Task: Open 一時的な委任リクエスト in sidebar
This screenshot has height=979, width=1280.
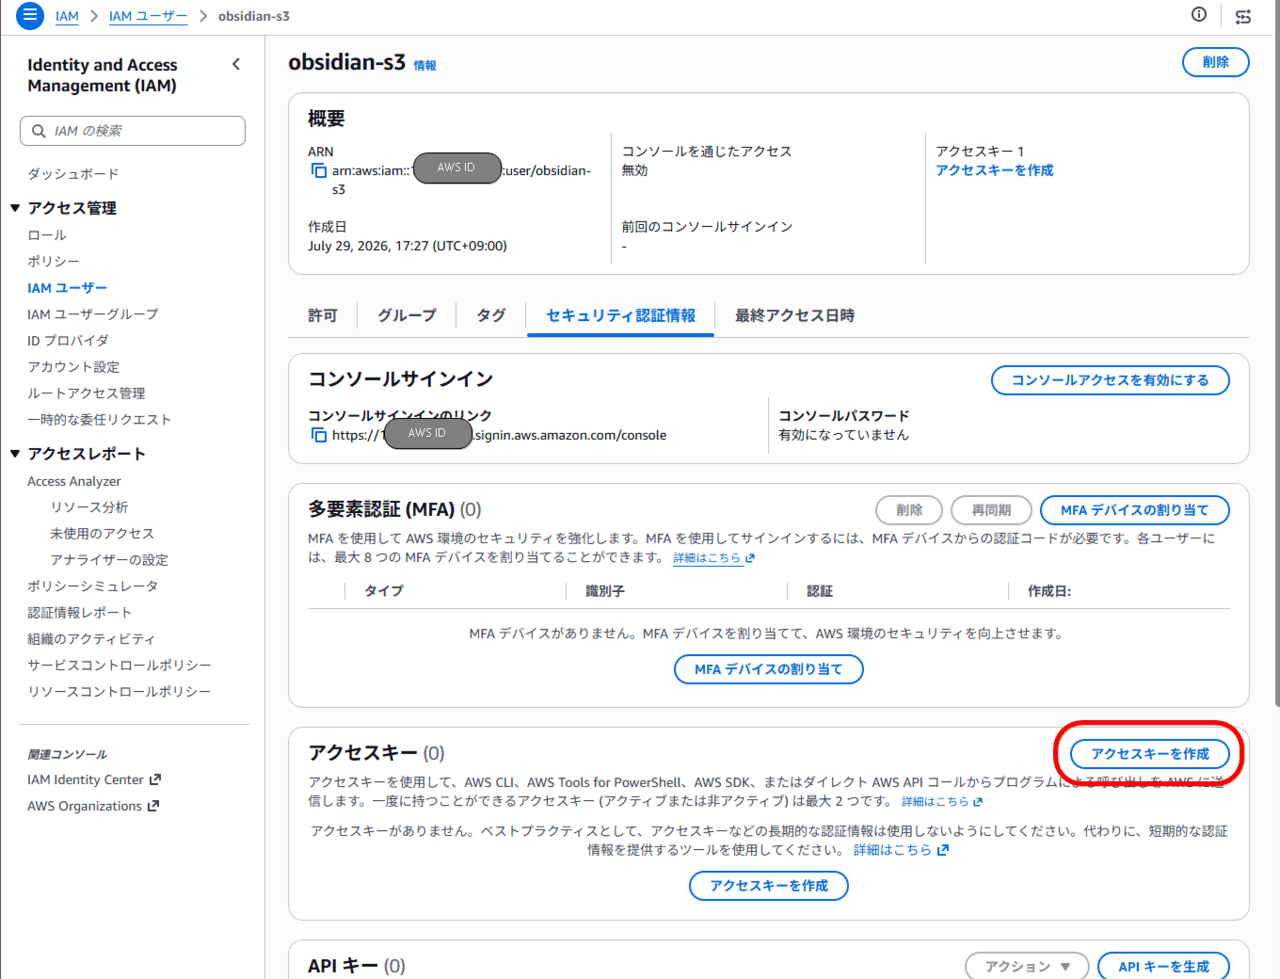Action: pyautogui.click(x=99, y=420)
